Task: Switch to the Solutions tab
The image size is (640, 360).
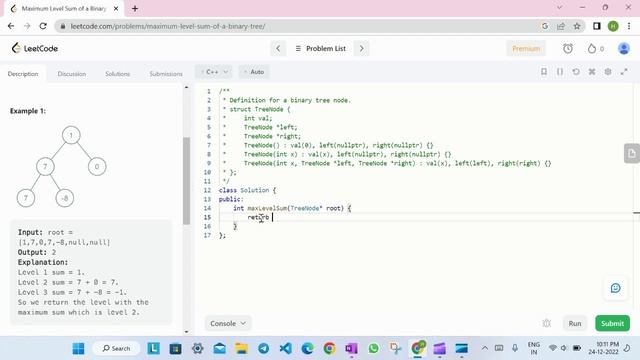Action: point(118,74)
